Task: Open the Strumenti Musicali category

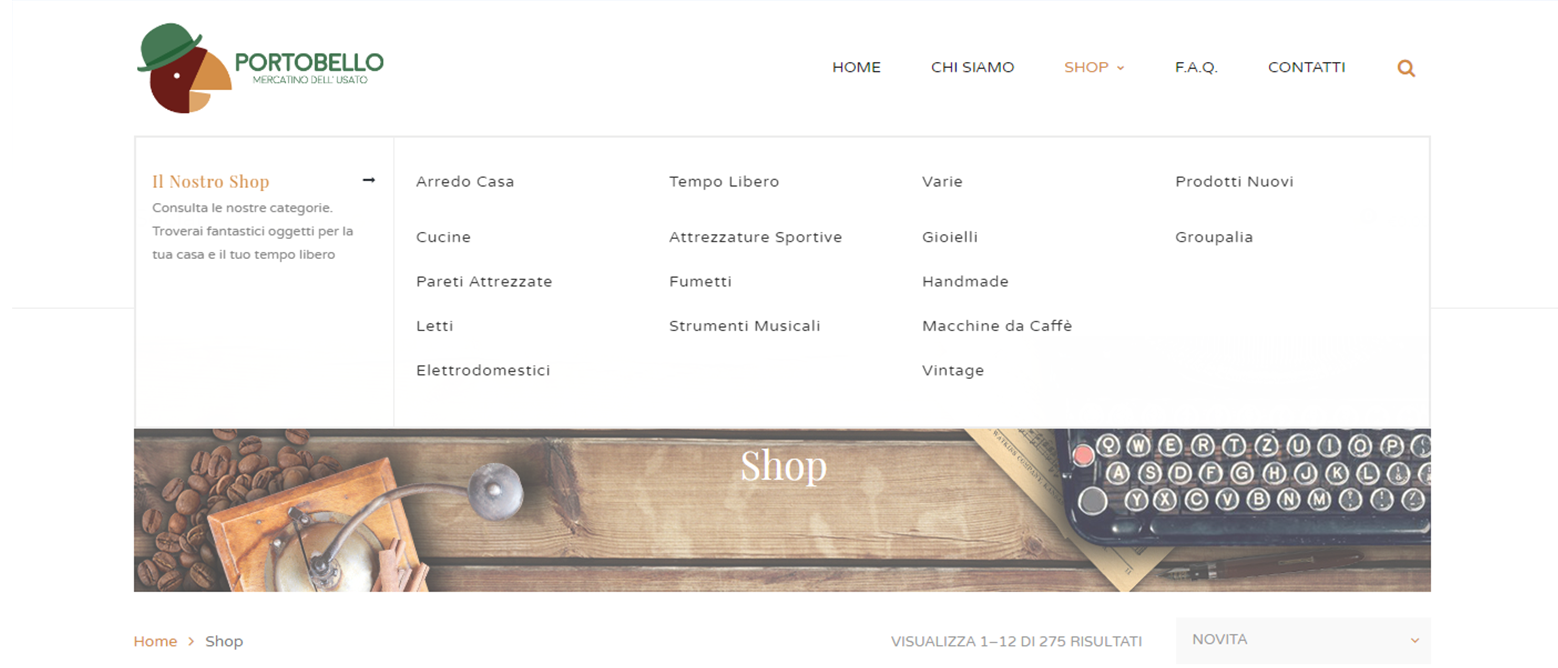Action: 744,326
